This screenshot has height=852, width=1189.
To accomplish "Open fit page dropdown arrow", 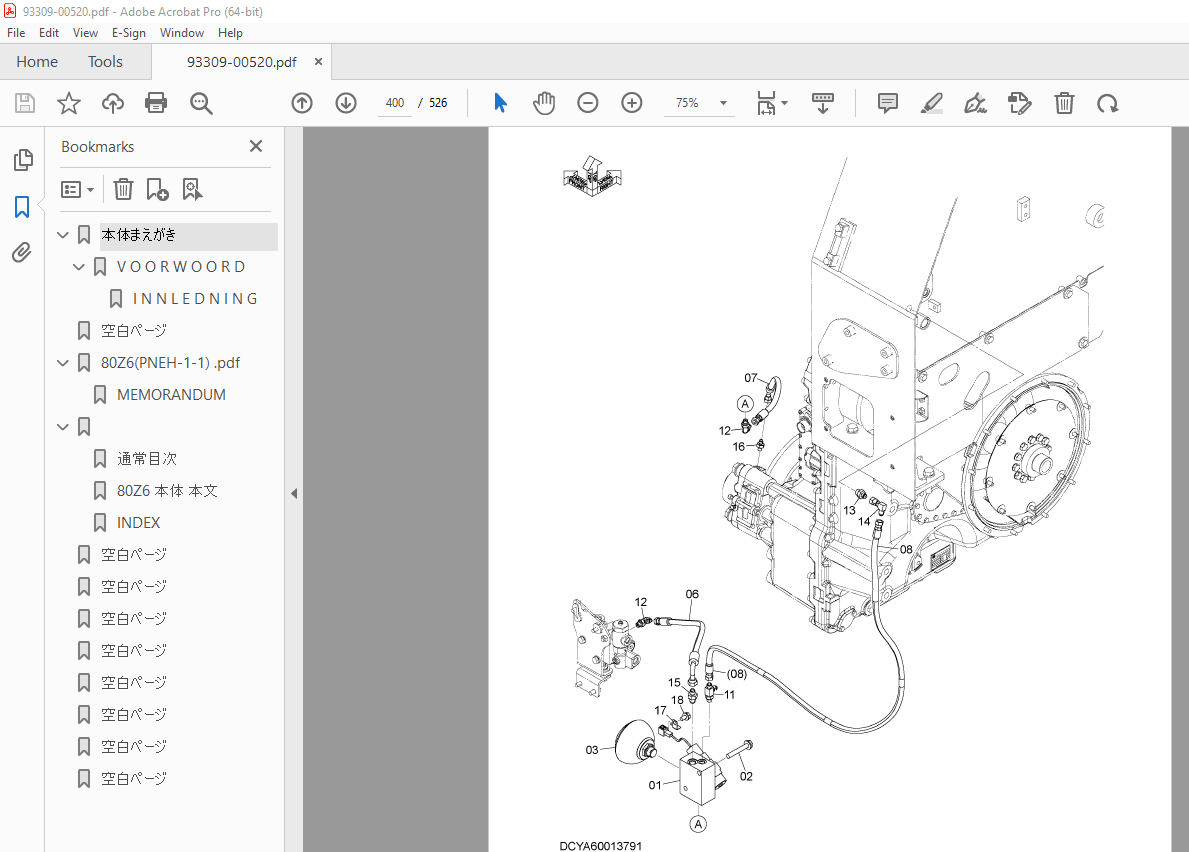I will coord(785,103).
